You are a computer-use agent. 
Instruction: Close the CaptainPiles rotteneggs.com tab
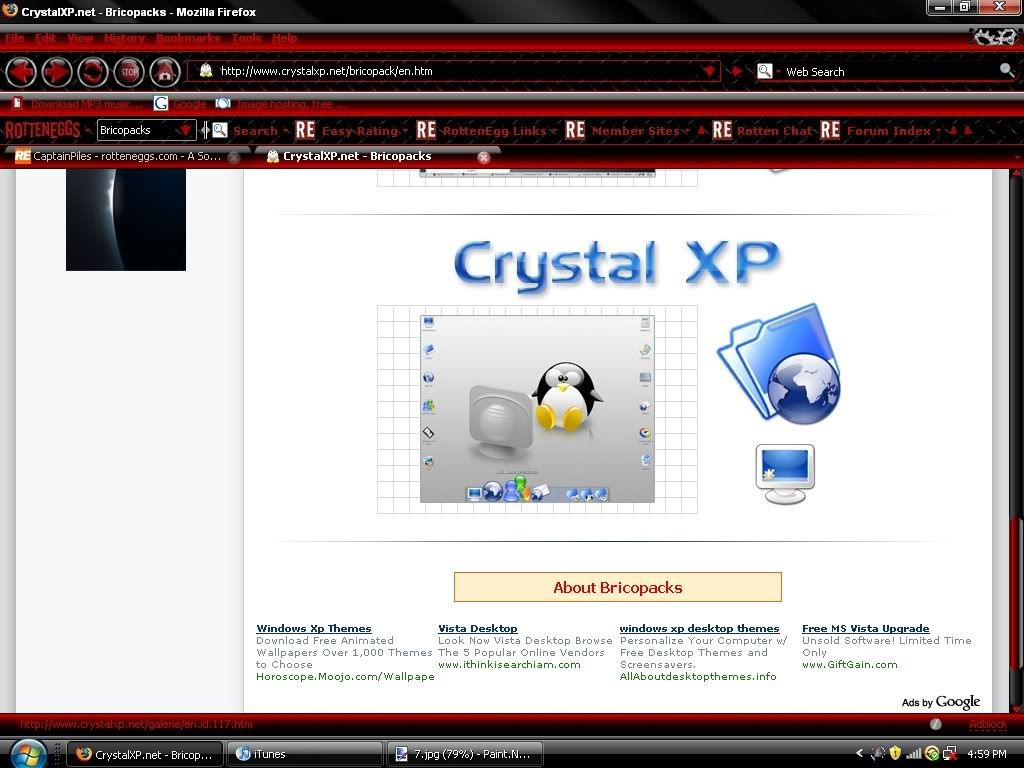pyautogui.click(x=234, y=157)
